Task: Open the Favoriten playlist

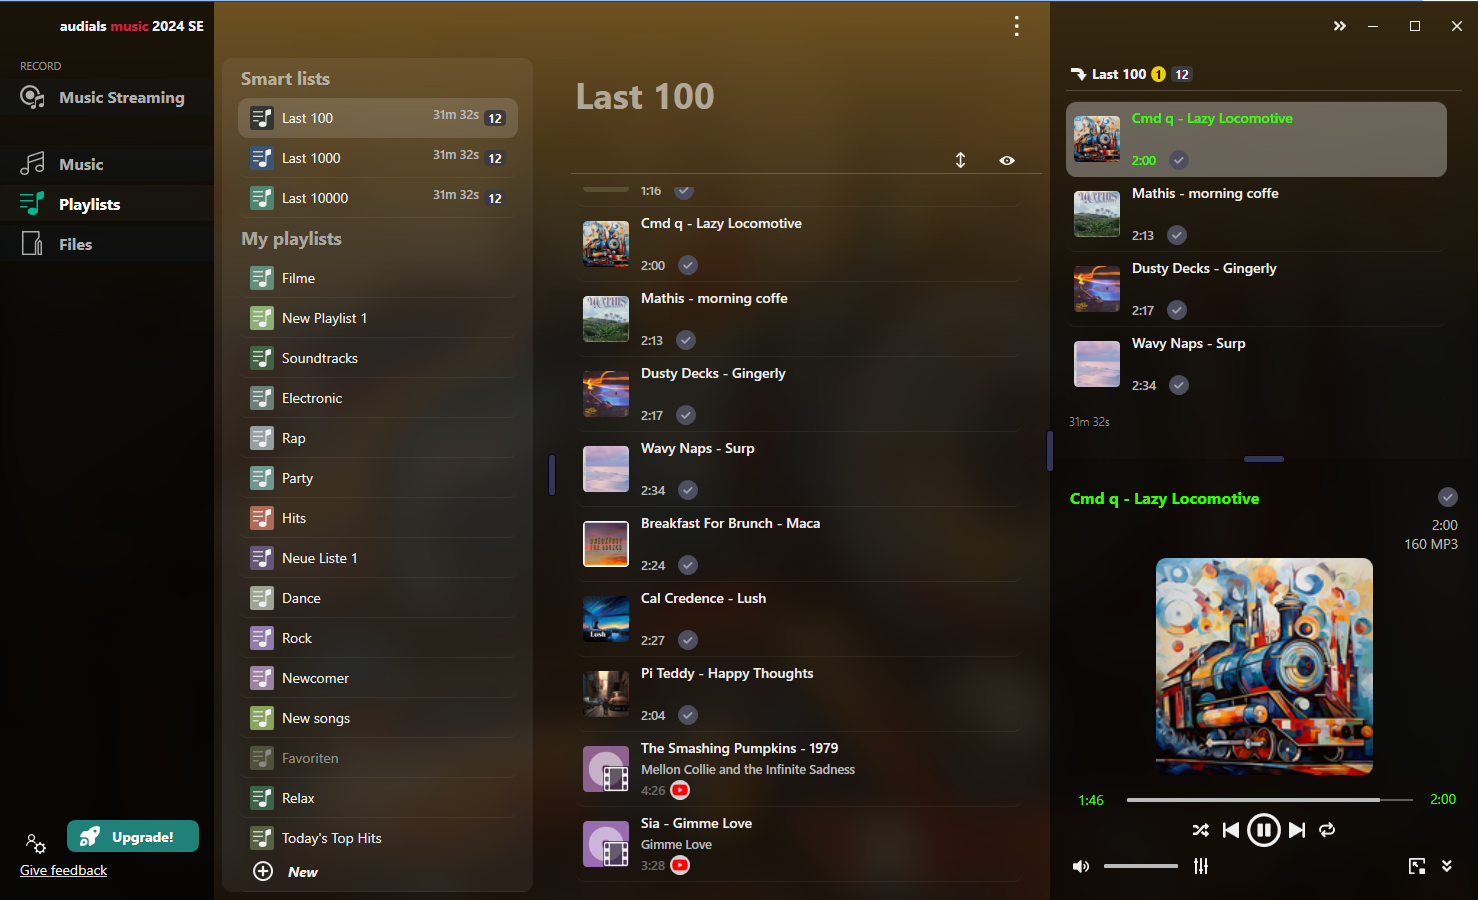Action: coord(378,758)
